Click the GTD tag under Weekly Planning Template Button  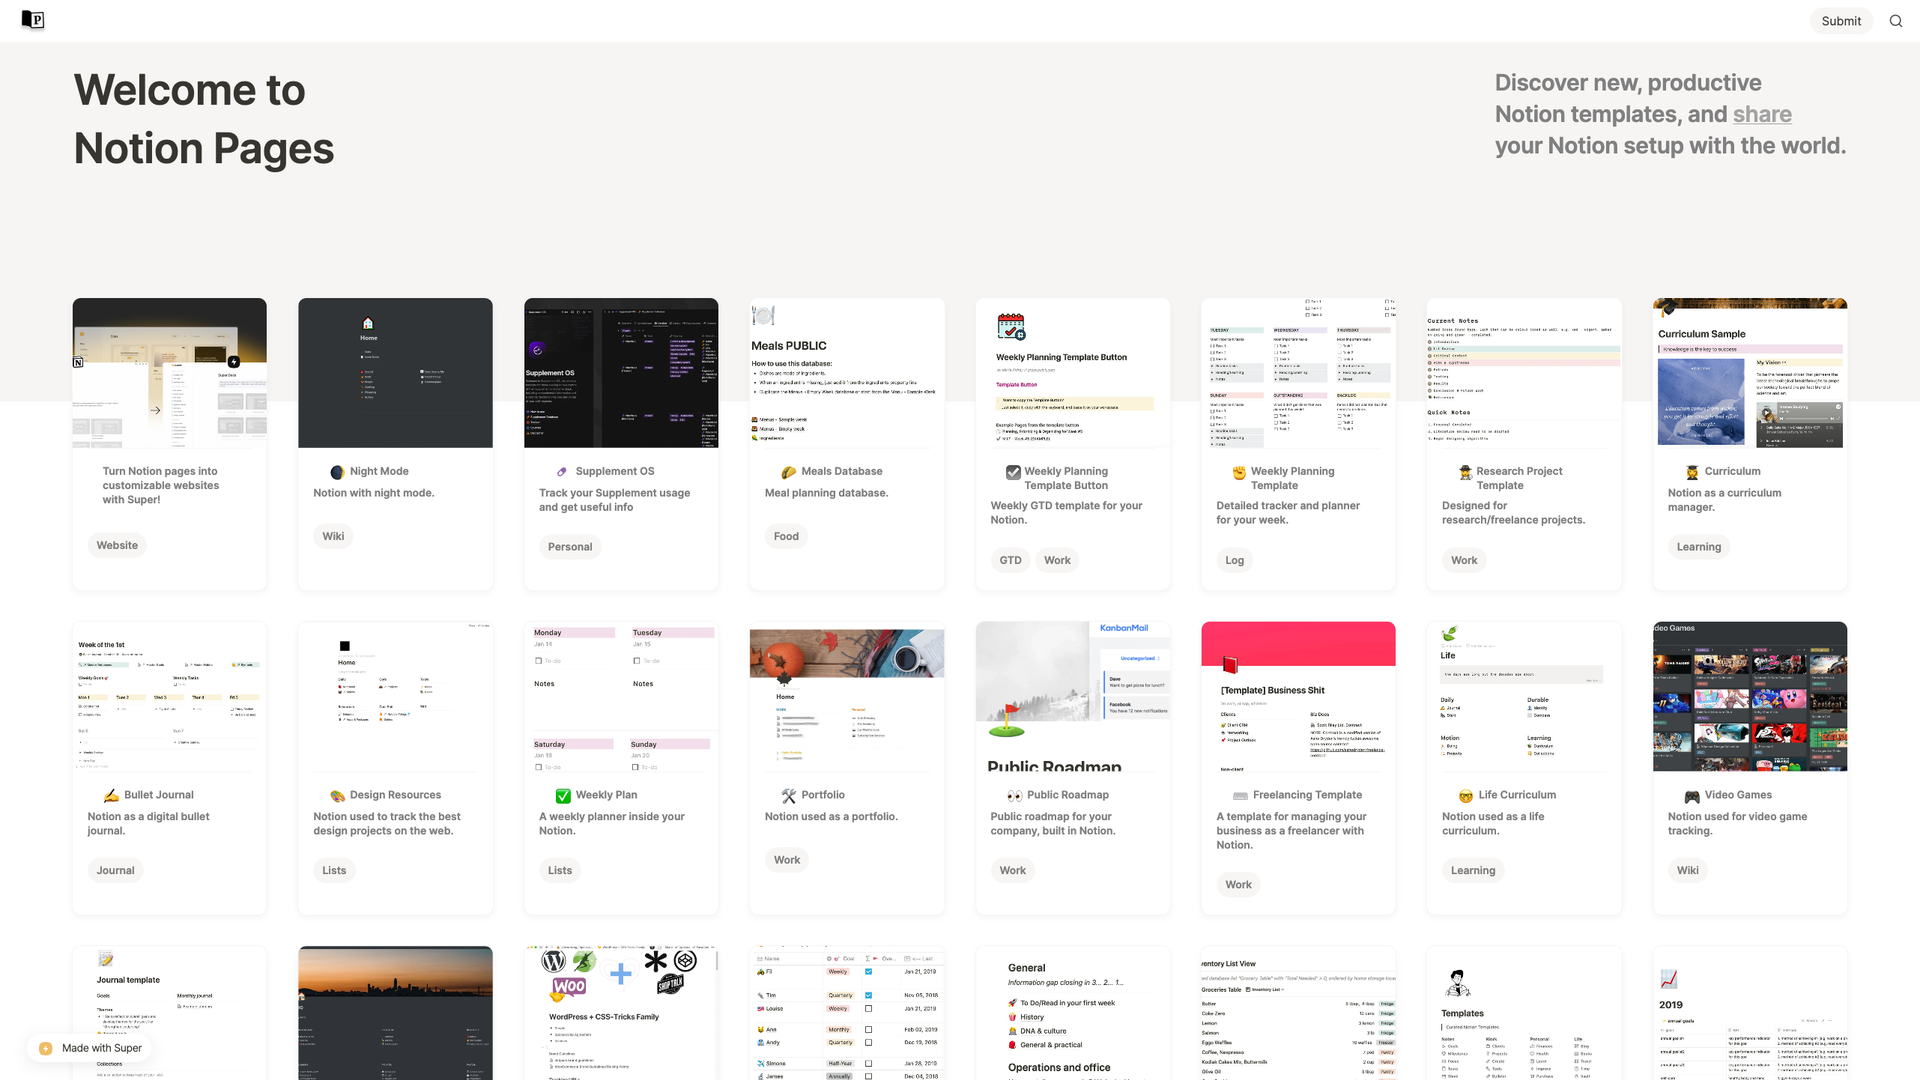tap(1010, 560)
